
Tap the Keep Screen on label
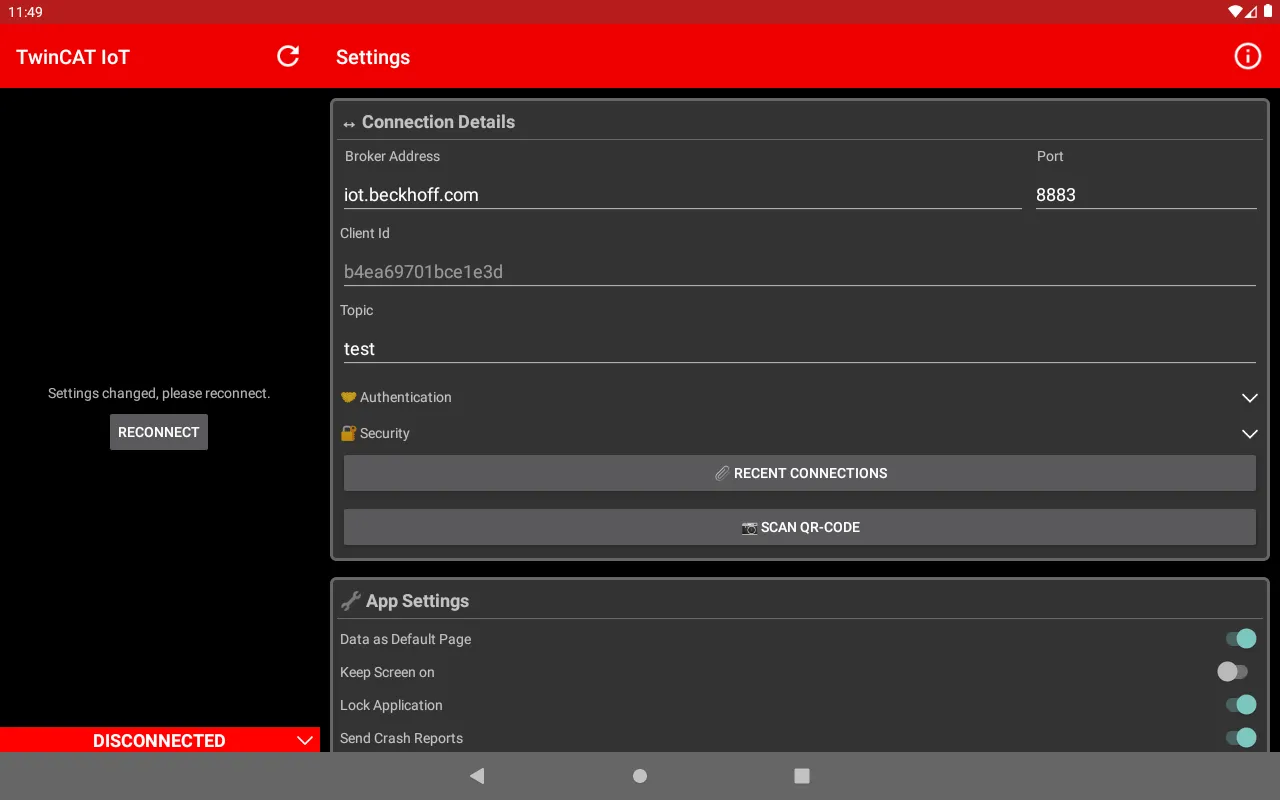[x=387, y=672]
